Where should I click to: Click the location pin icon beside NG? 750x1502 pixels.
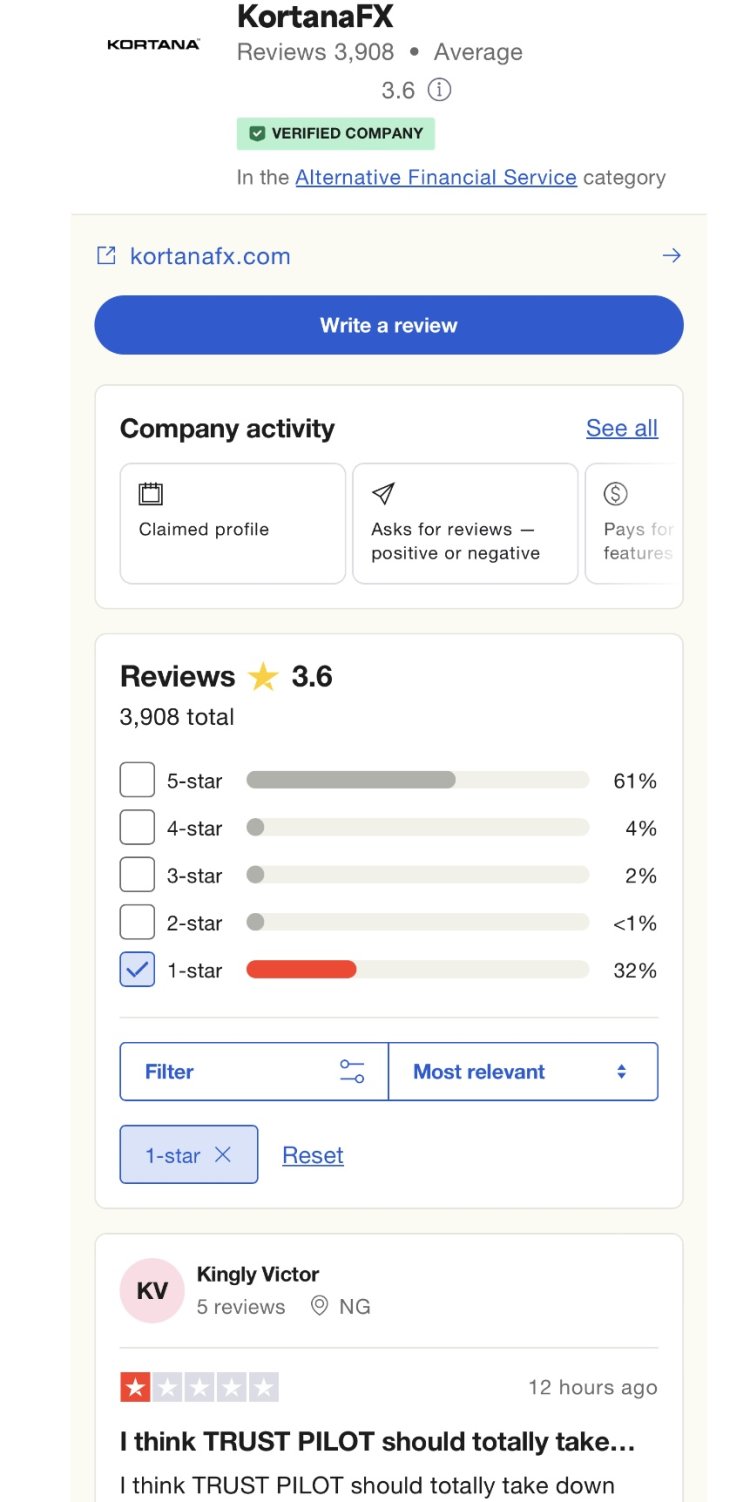[x=320, y=1306]
